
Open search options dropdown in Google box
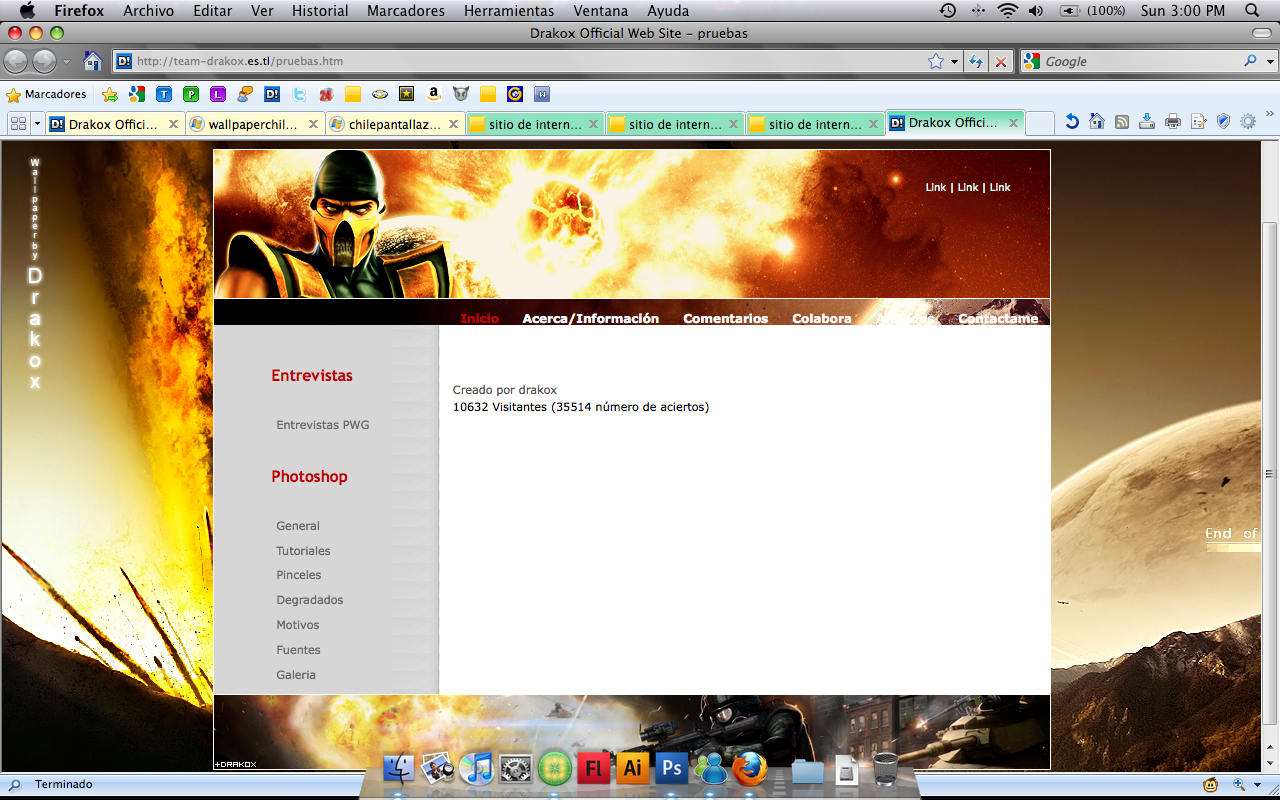(x=1271, y=61)
